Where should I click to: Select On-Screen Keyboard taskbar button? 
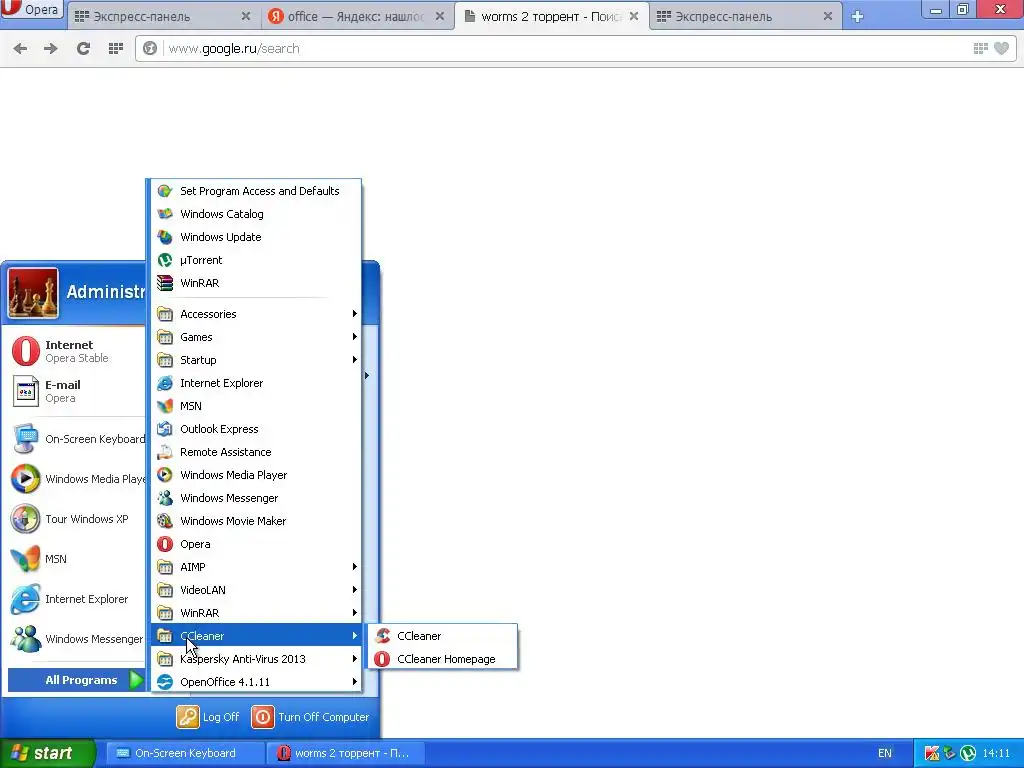(184, 753)
